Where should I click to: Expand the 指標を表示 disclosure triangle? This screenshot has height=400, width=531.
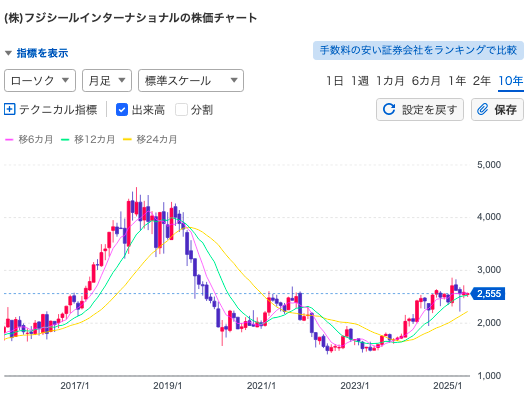8,53
